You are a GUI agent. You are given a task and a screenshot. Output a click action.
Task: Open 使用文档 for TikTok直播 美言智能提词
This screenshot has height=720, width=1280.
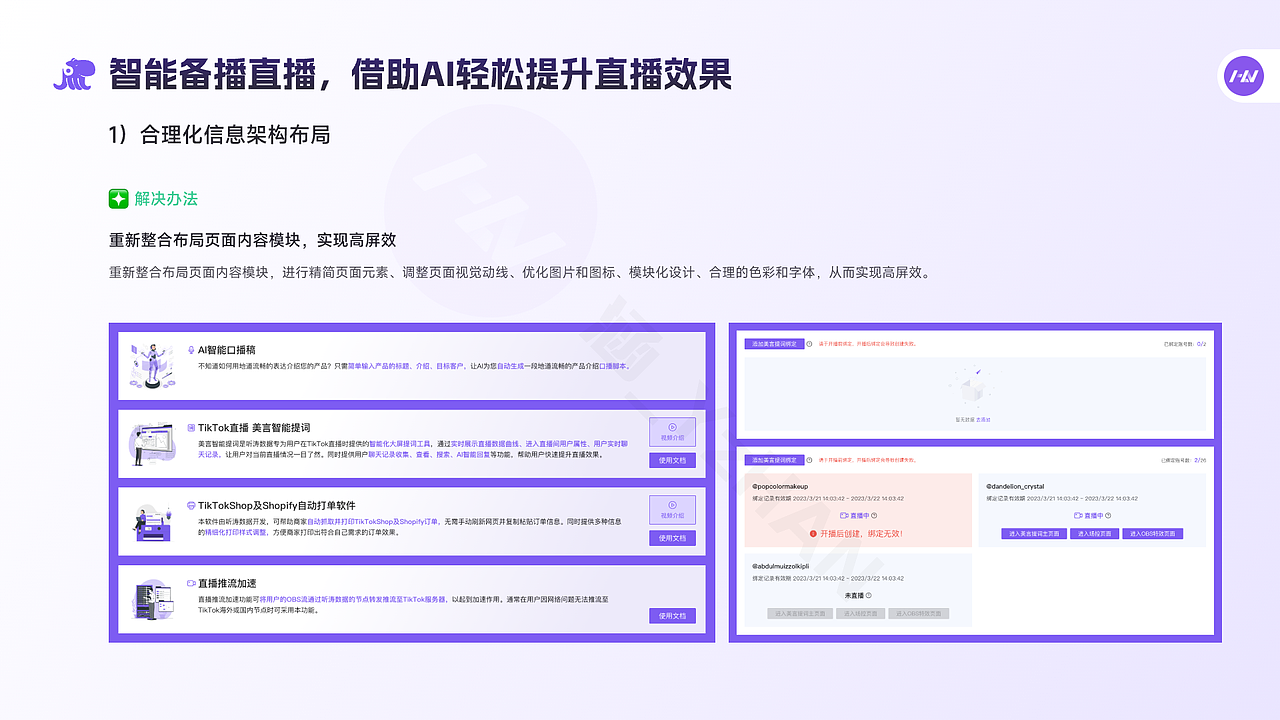672,460
